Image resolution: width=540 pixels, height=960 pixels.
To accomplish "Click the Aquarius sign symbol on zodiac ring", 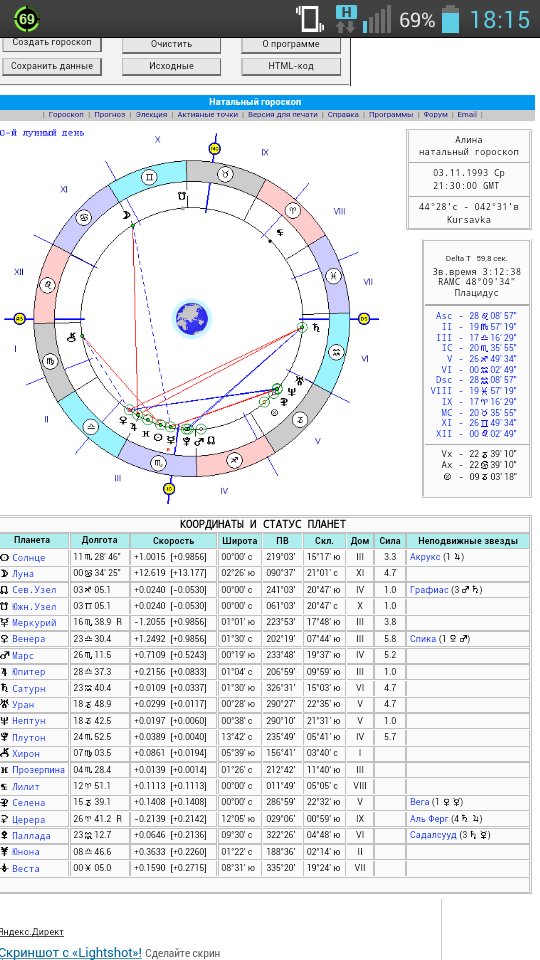I will pyautogui.click(x=336, y=351).
